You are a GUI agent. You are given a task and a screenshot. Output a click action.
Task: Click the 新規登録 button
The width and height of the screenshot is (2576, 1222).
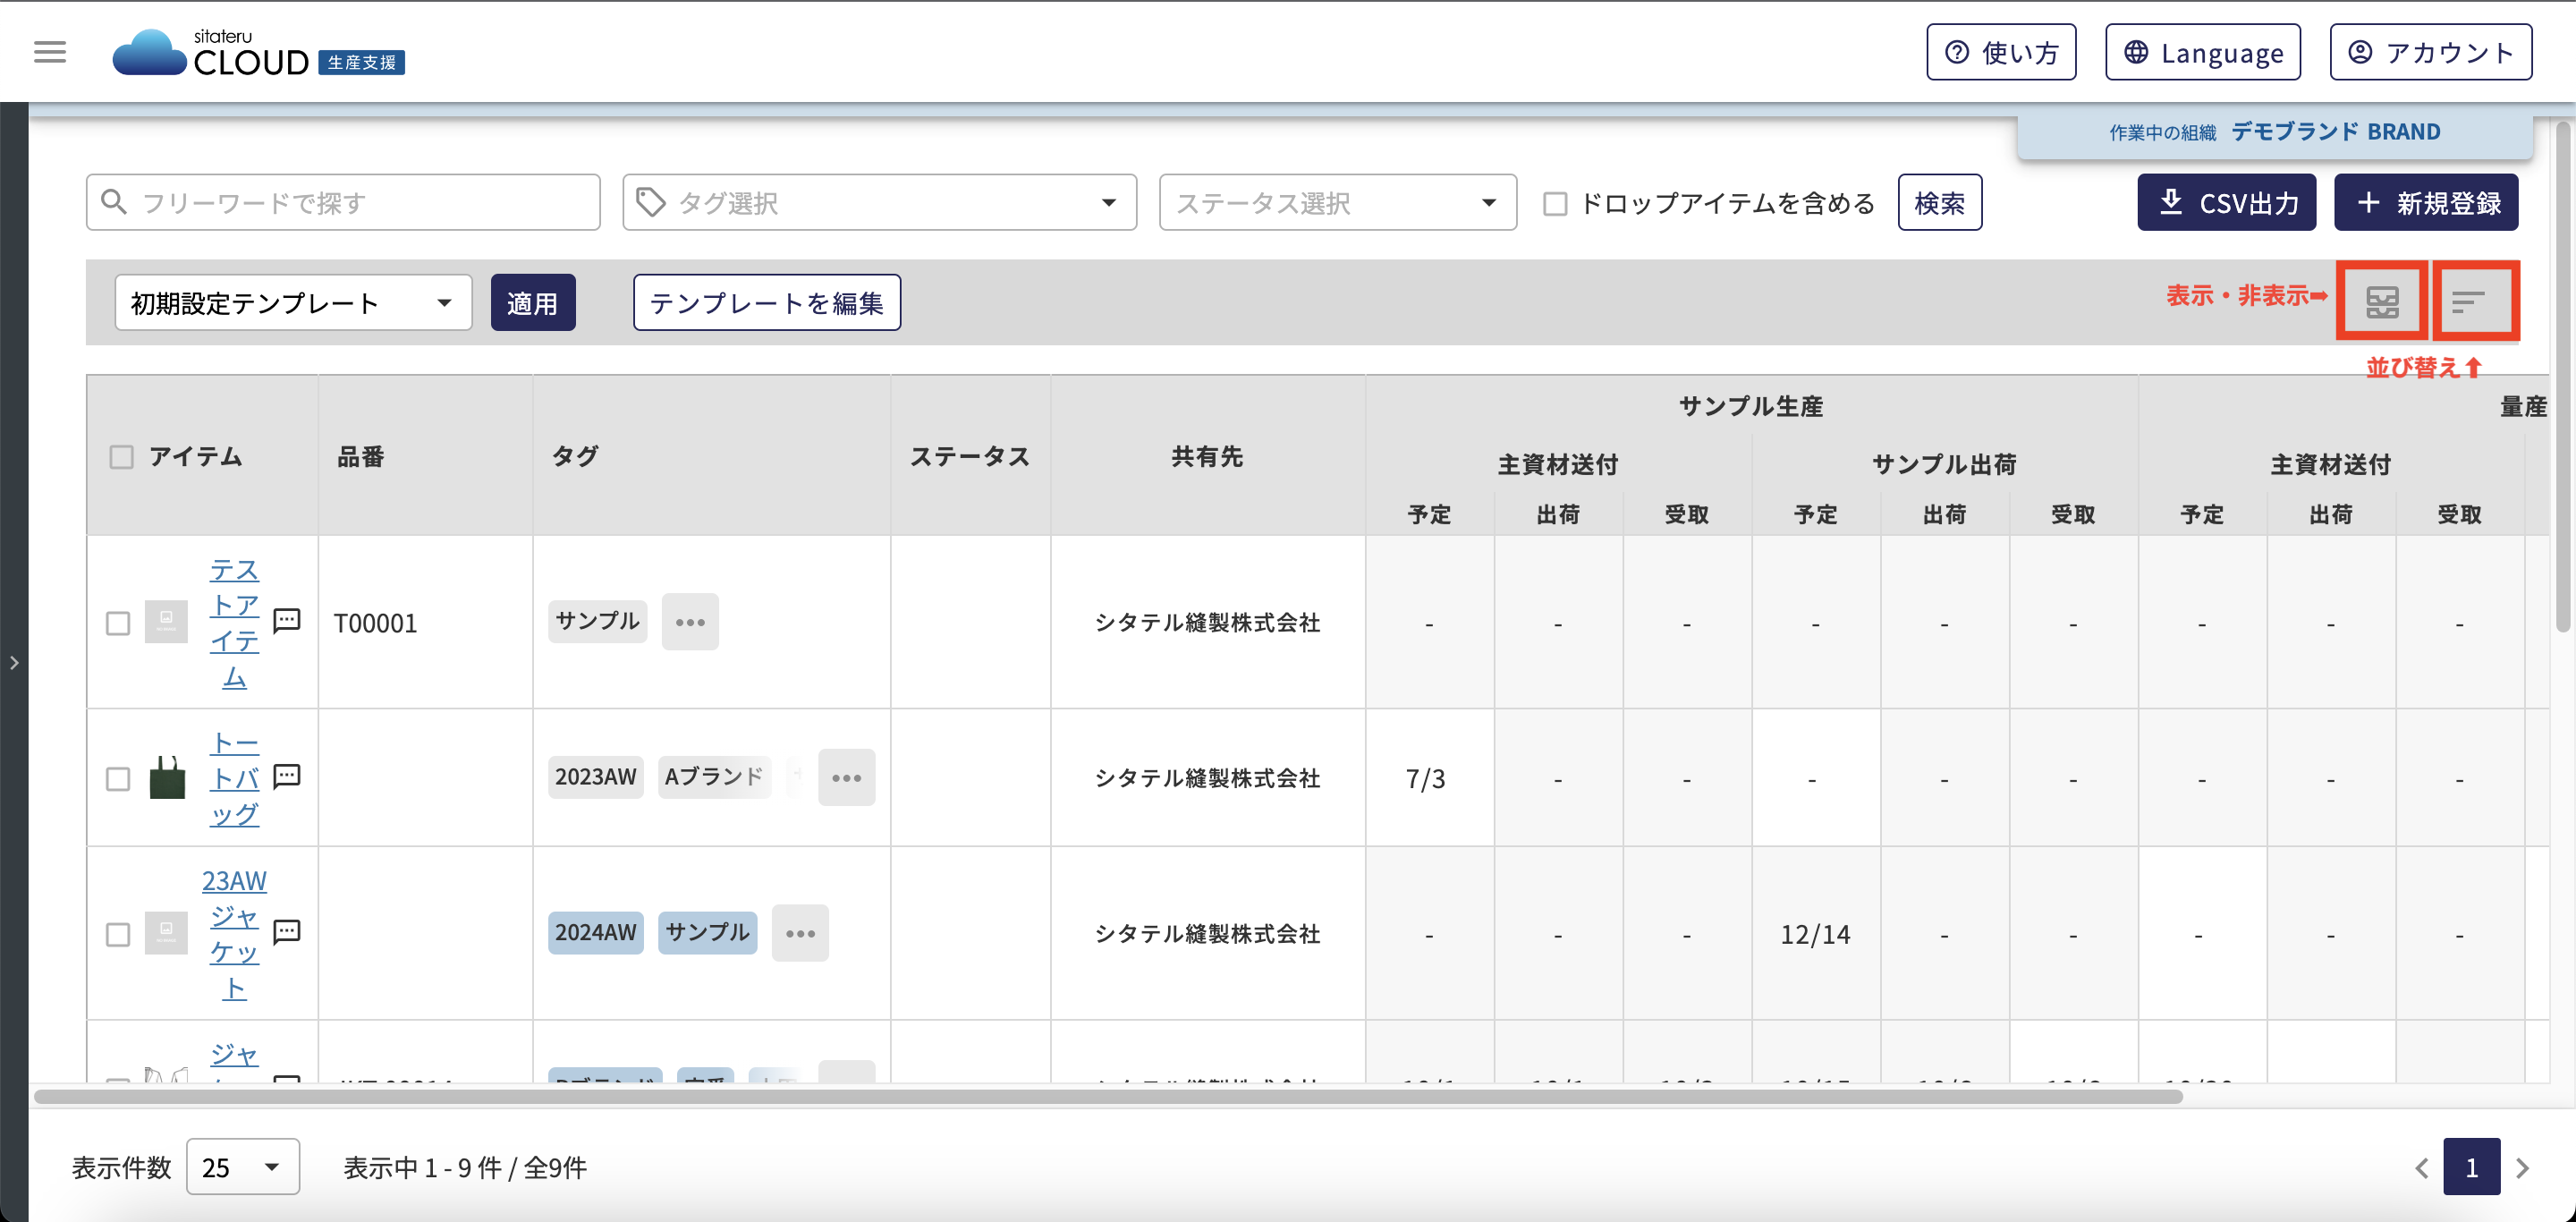(x=2426, y=203)
